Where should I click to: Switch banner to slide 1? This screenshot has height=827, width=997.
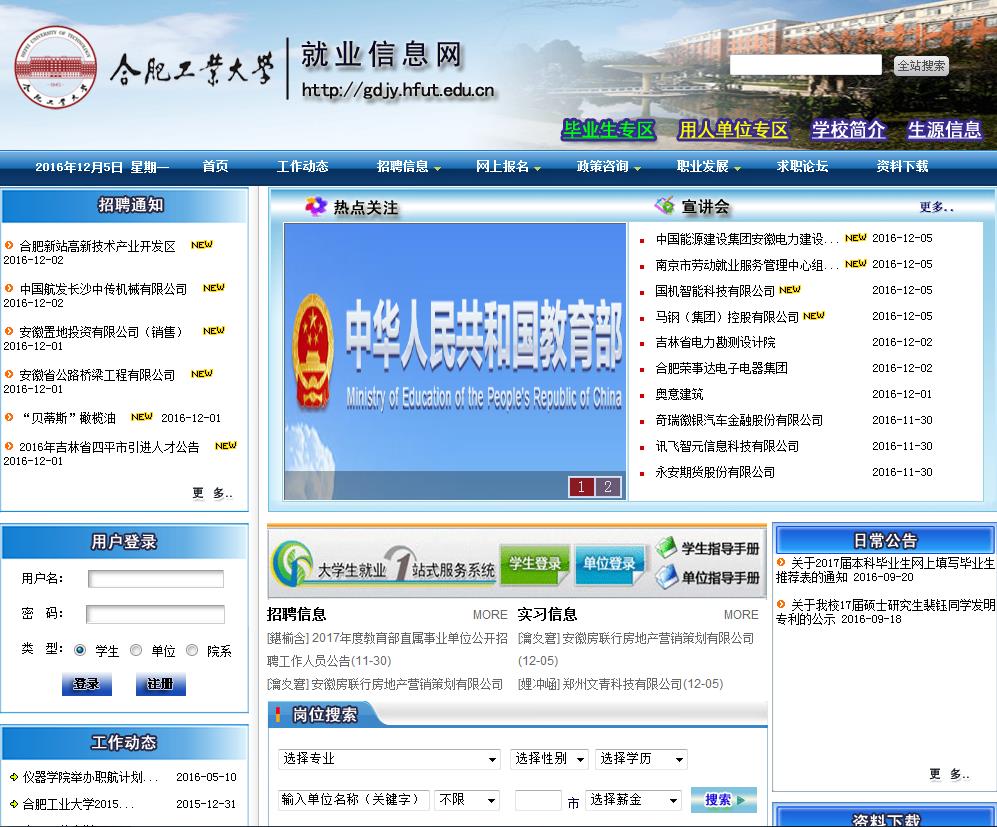(581, 487)
